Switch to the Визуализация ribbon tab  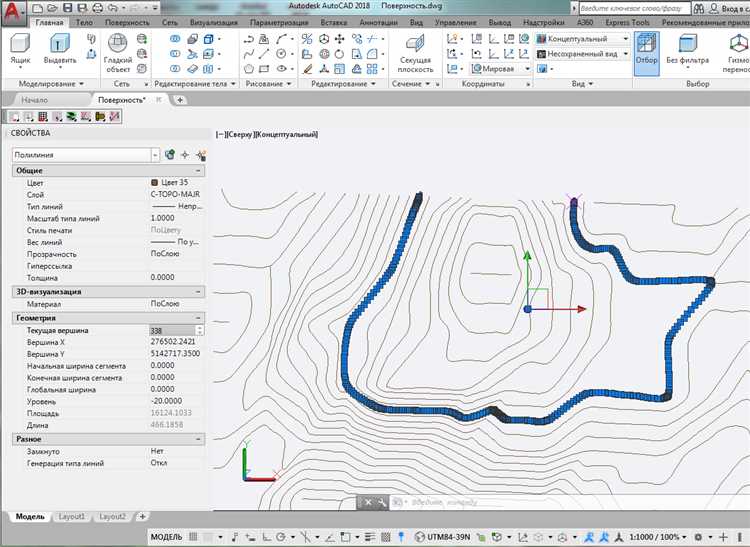coord(213,22)
